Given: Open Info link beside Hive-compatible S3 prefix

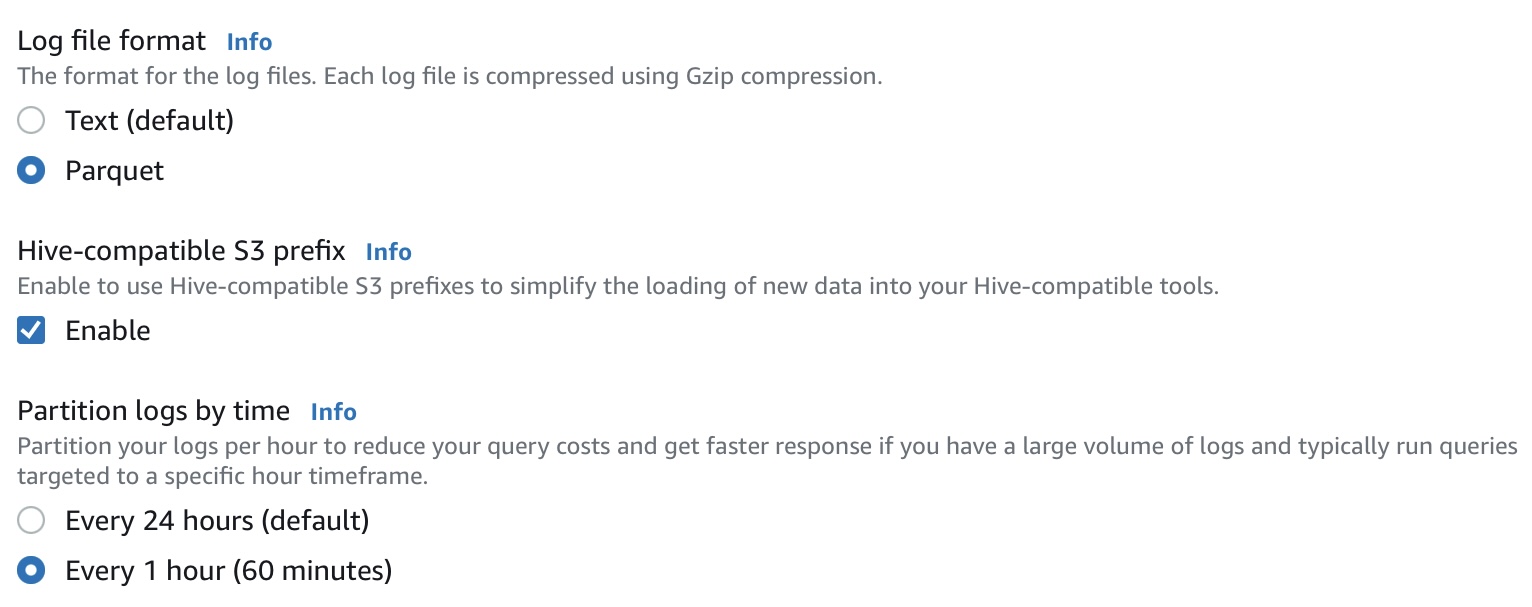Looking at the screenshot, I should pyautogui.click(x=388, y=252).
